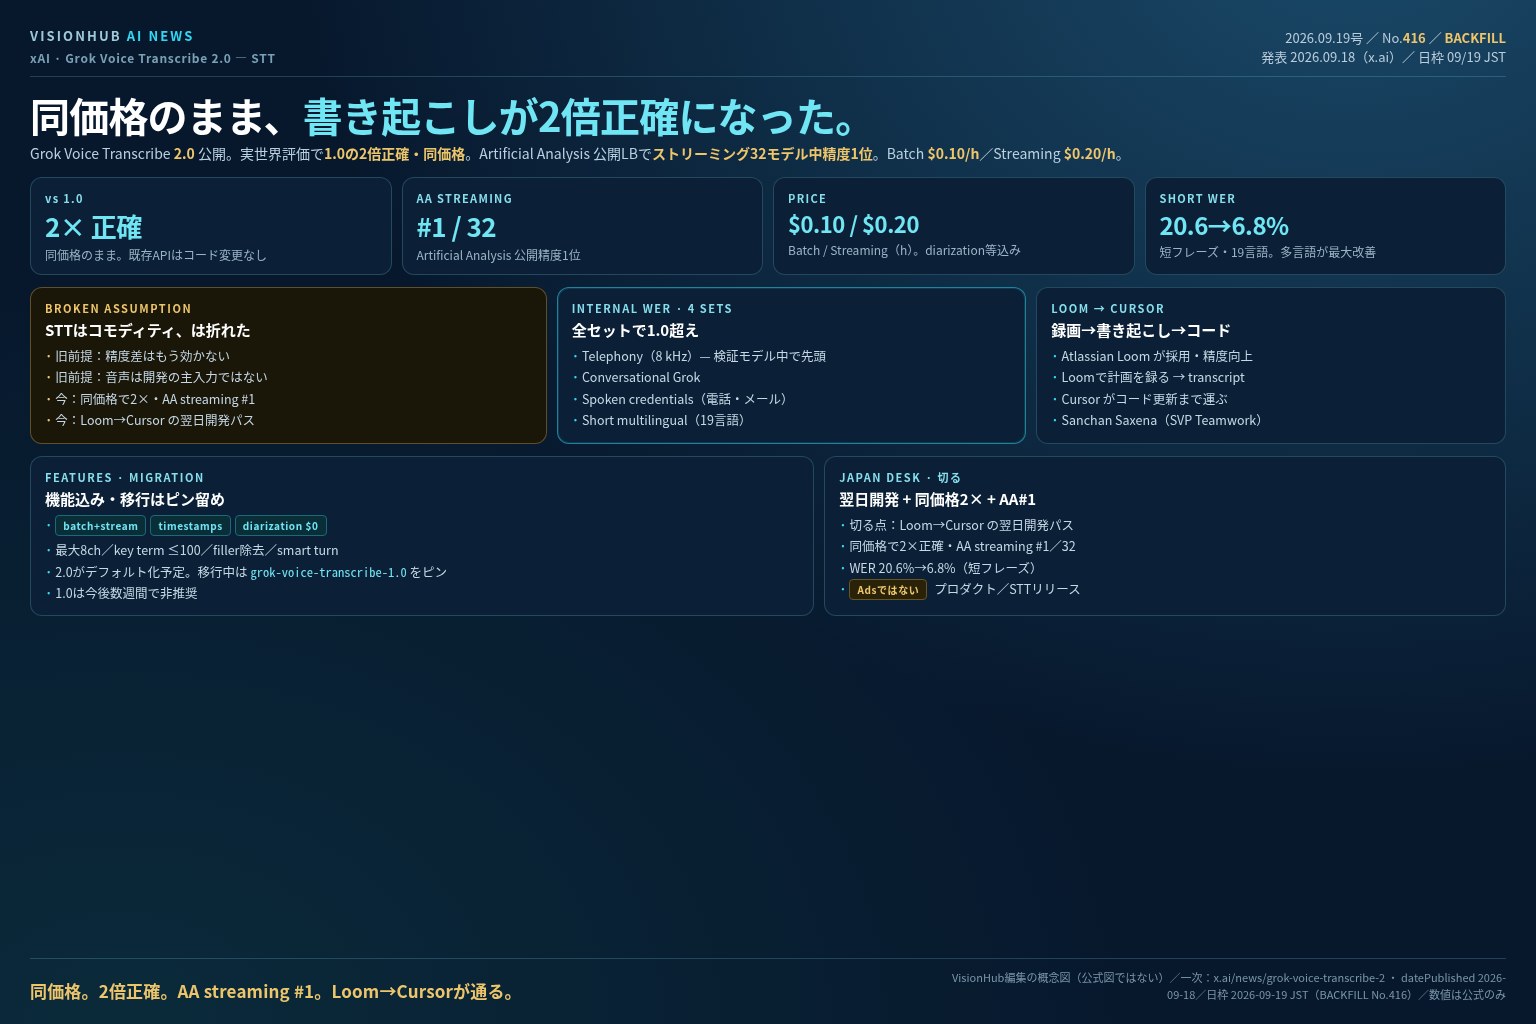Click 'Batch / Streaming (h)。diarization等込み' caption
Screen dimensions: 1536x1024
pos(904,250)
